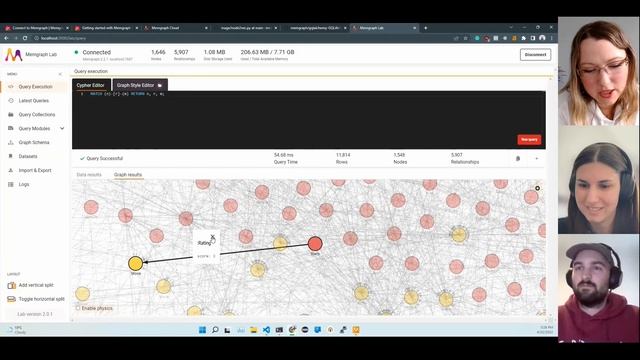This screenshot has height=360, width=640.
Task: Bookmark this page with the star
Action: (466, 38)
